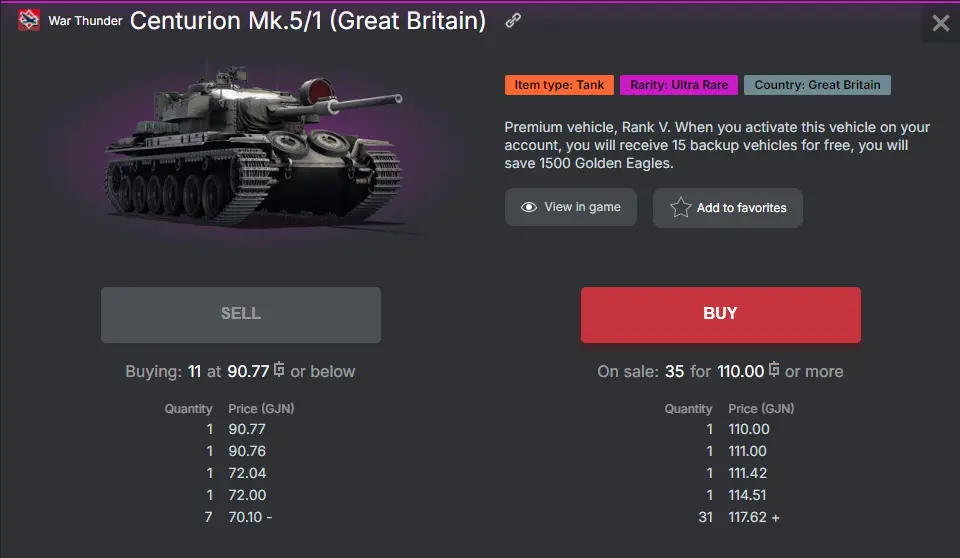Toggle Add to favorites

[x=728, y=208]
